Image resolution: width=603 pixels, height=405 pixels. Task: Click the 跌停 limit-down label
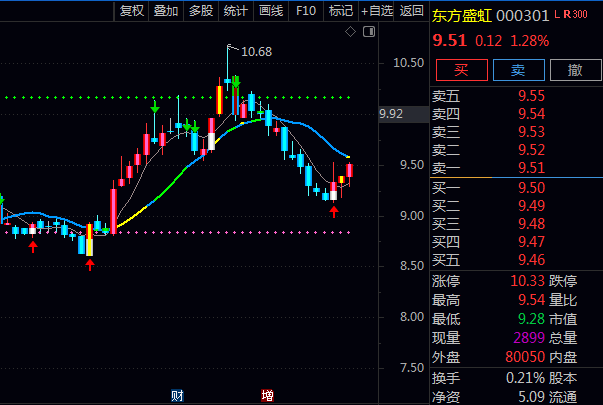click(563, 281)
